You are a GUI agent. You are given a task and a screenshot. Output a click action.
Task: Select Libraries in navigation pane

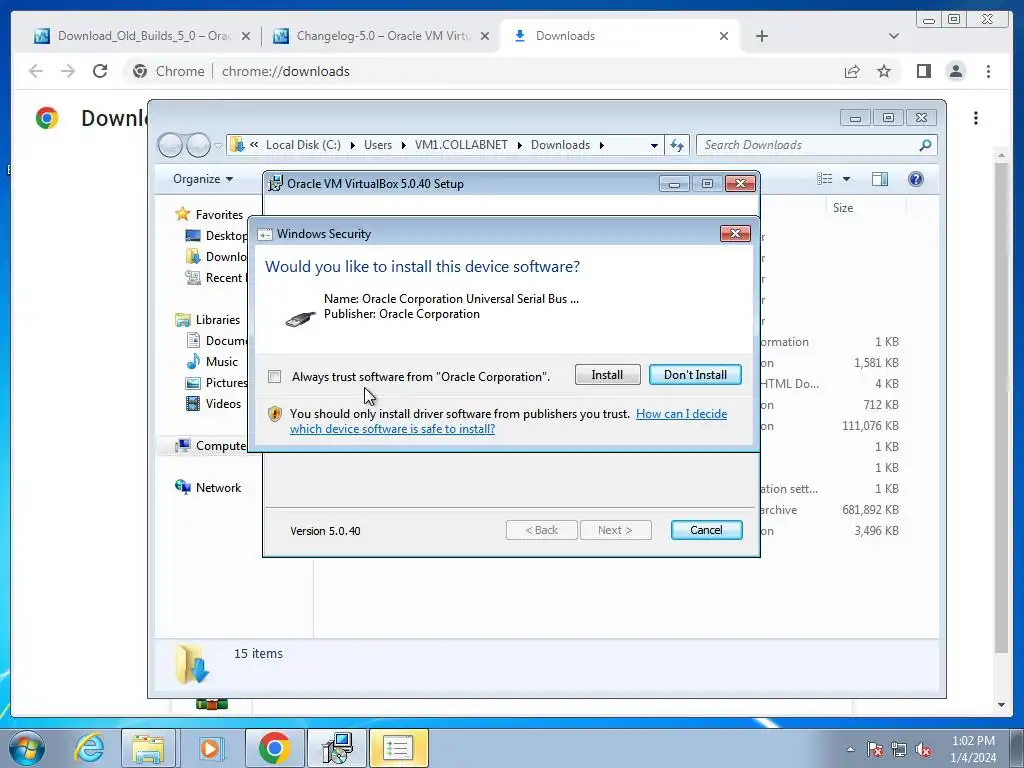pyautogui.click(x=217, y=320)
